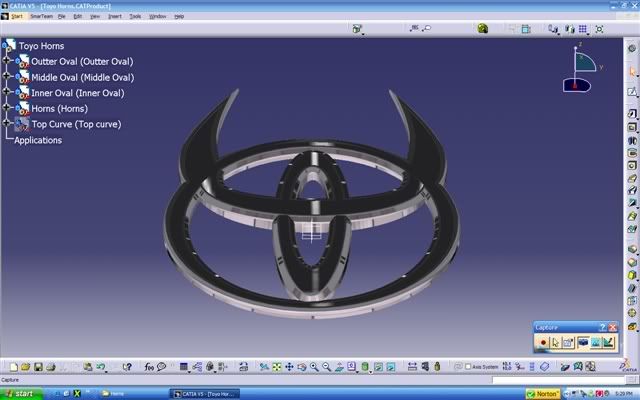Viewport: 640px width, 400px height.
Task: Open the View menu
Action: 95,16
